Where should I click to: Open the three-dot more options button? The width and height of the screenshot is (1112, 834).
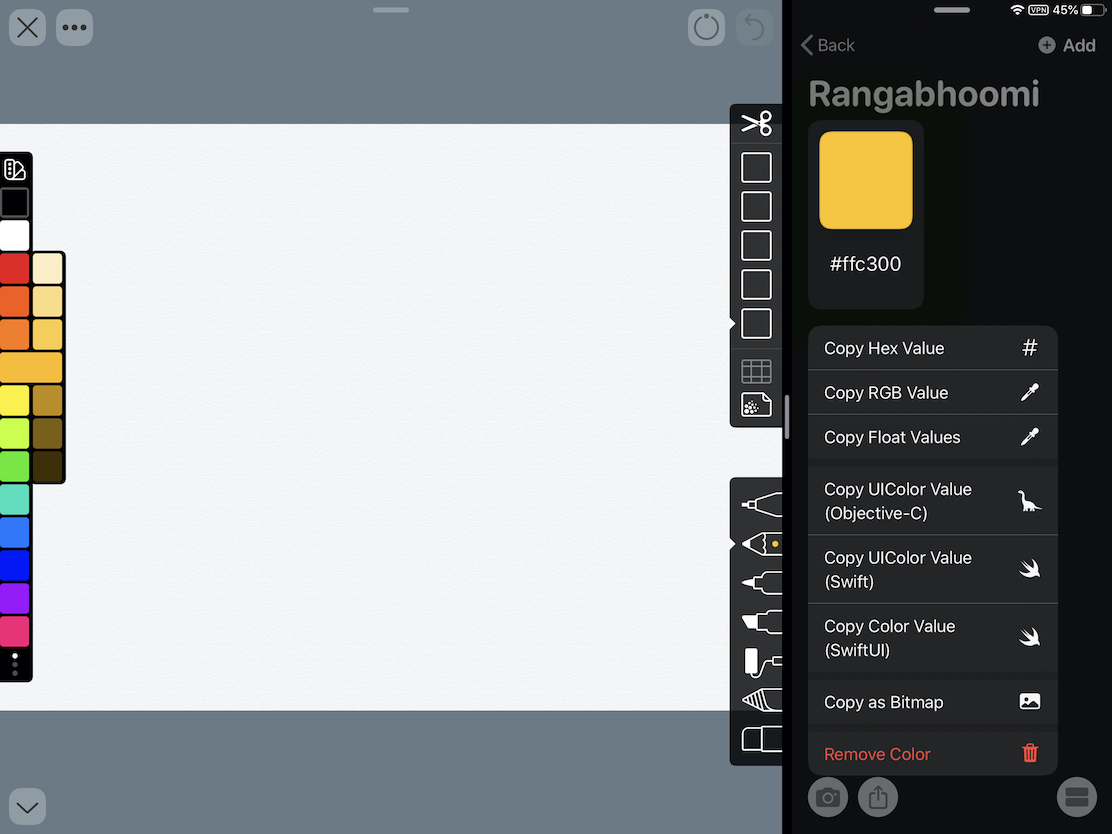pos(74,28)
